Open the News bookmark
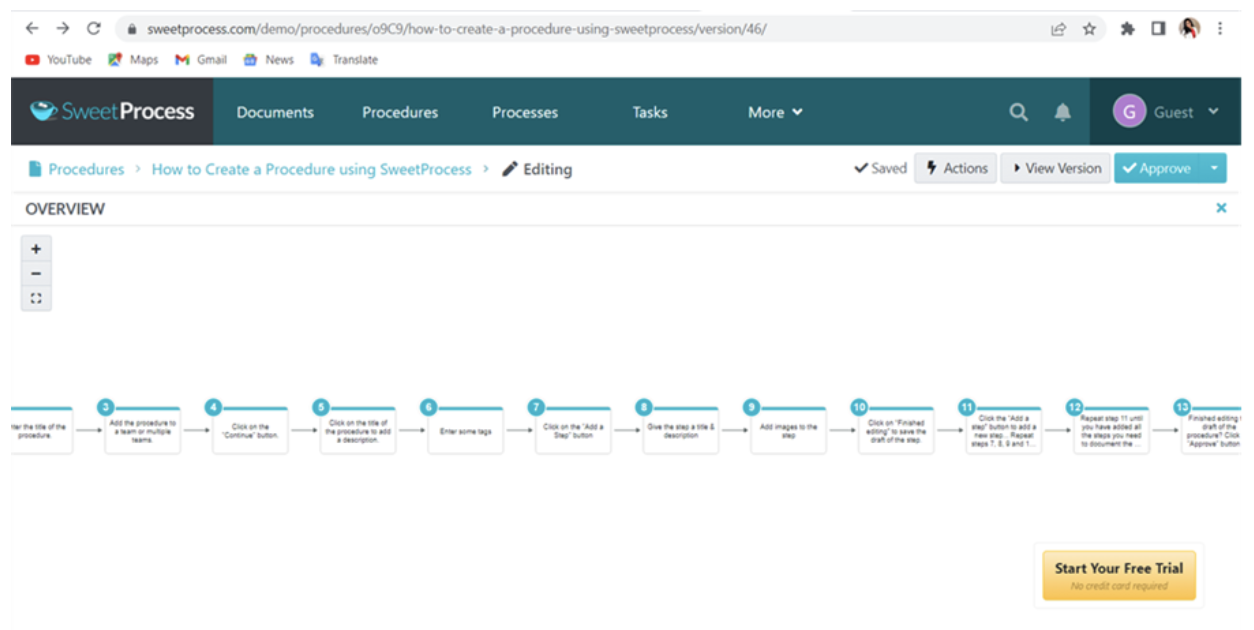 pyautogui.click(x=269, y=60)
